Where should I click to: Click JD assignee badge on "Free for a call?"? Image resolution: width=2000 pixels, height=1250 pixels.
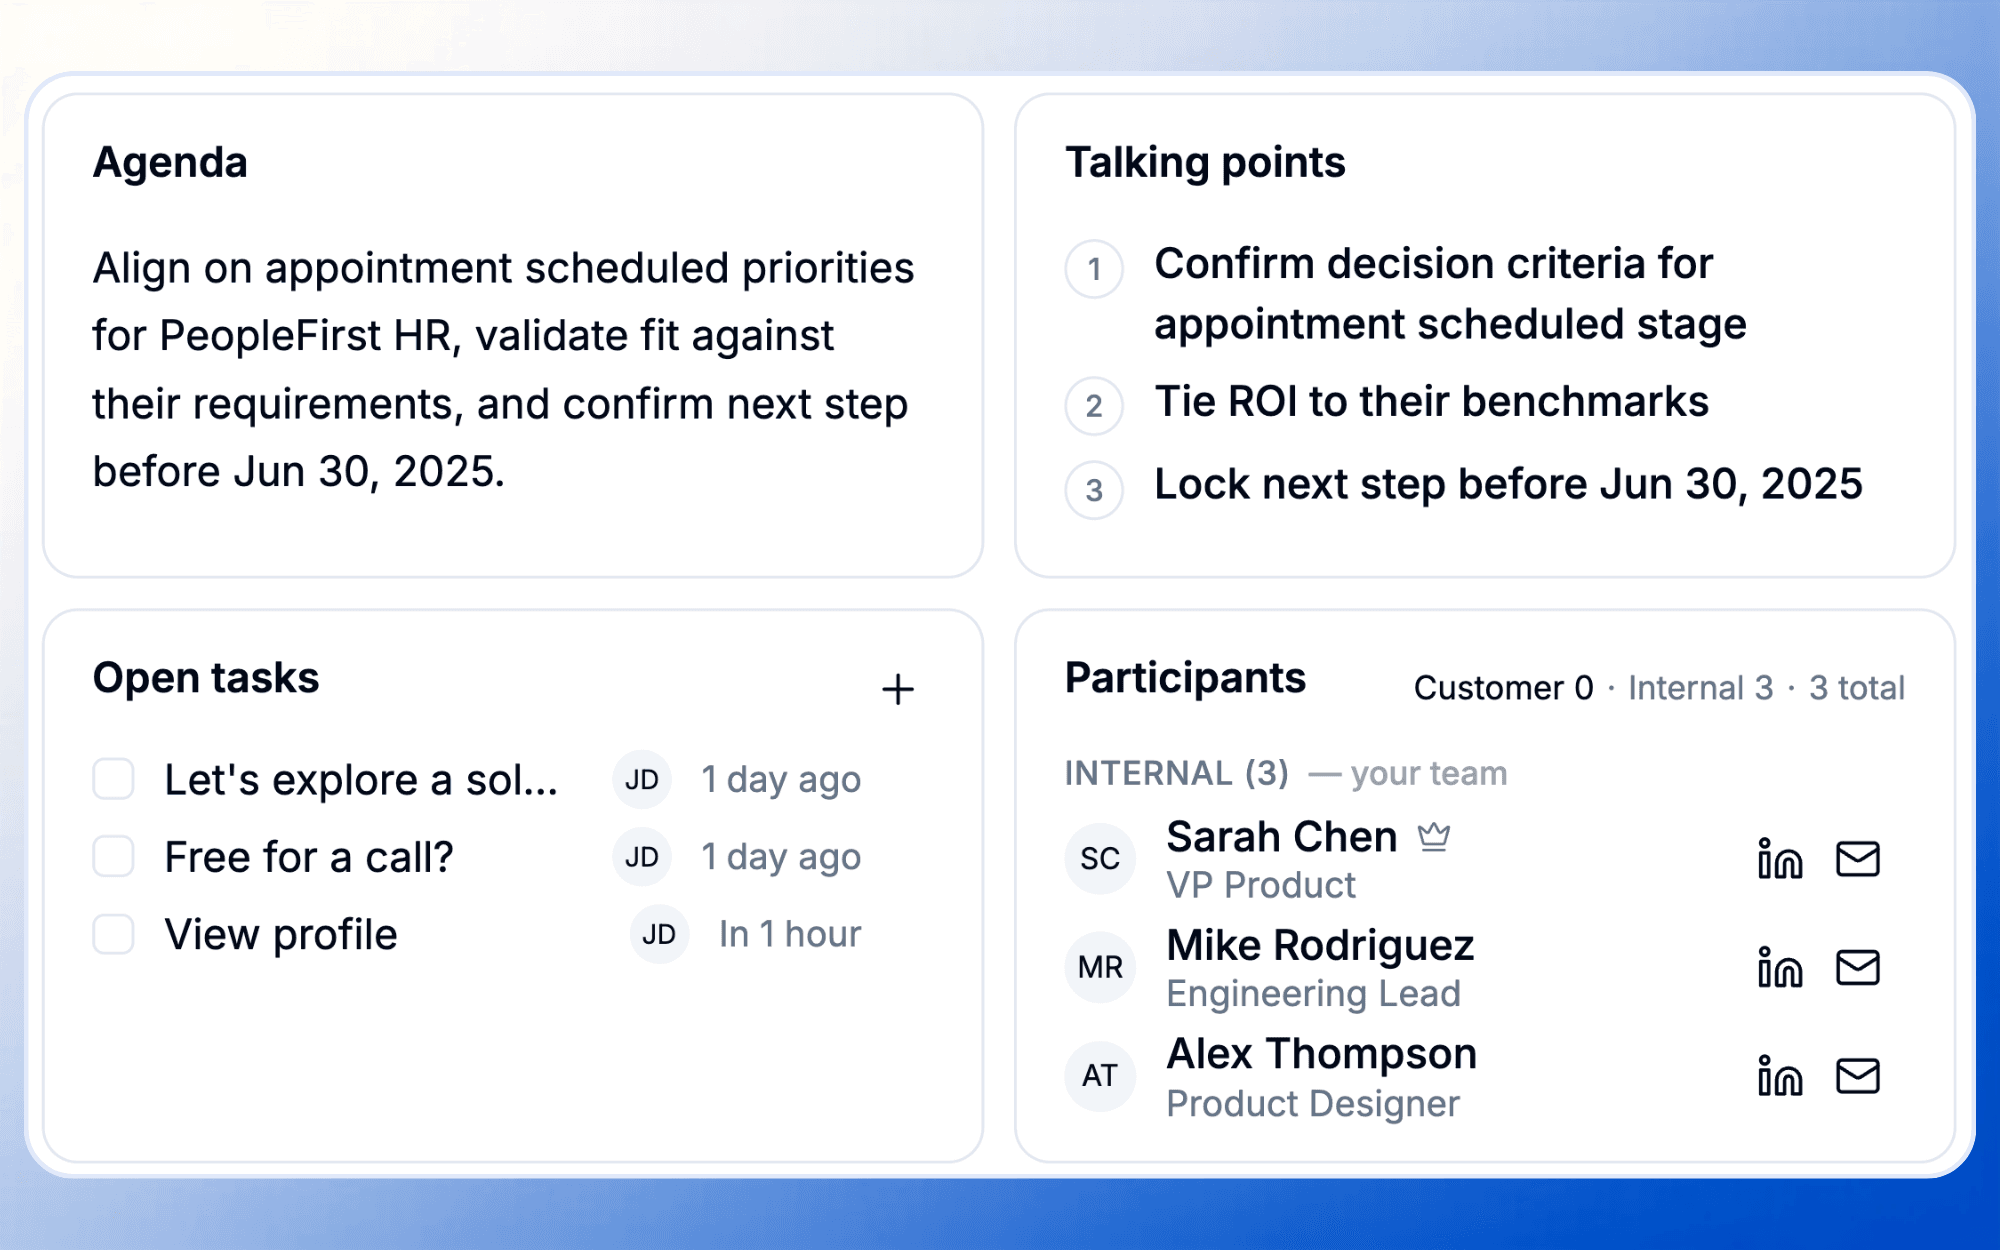[642, 857]
